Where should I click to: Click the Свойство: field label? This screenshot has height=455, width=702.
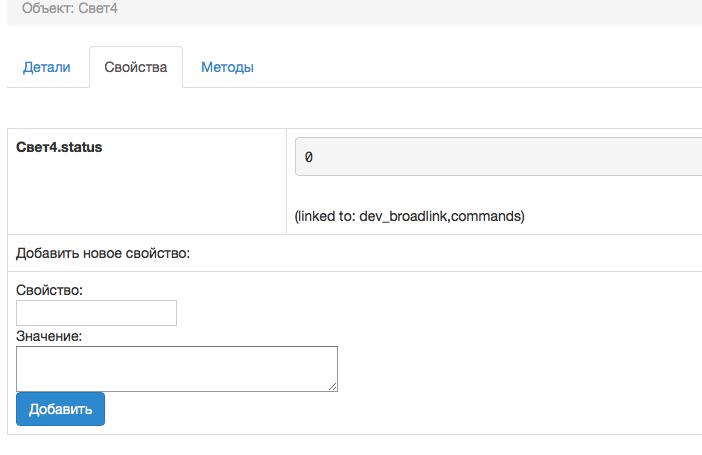coord(50,290)
